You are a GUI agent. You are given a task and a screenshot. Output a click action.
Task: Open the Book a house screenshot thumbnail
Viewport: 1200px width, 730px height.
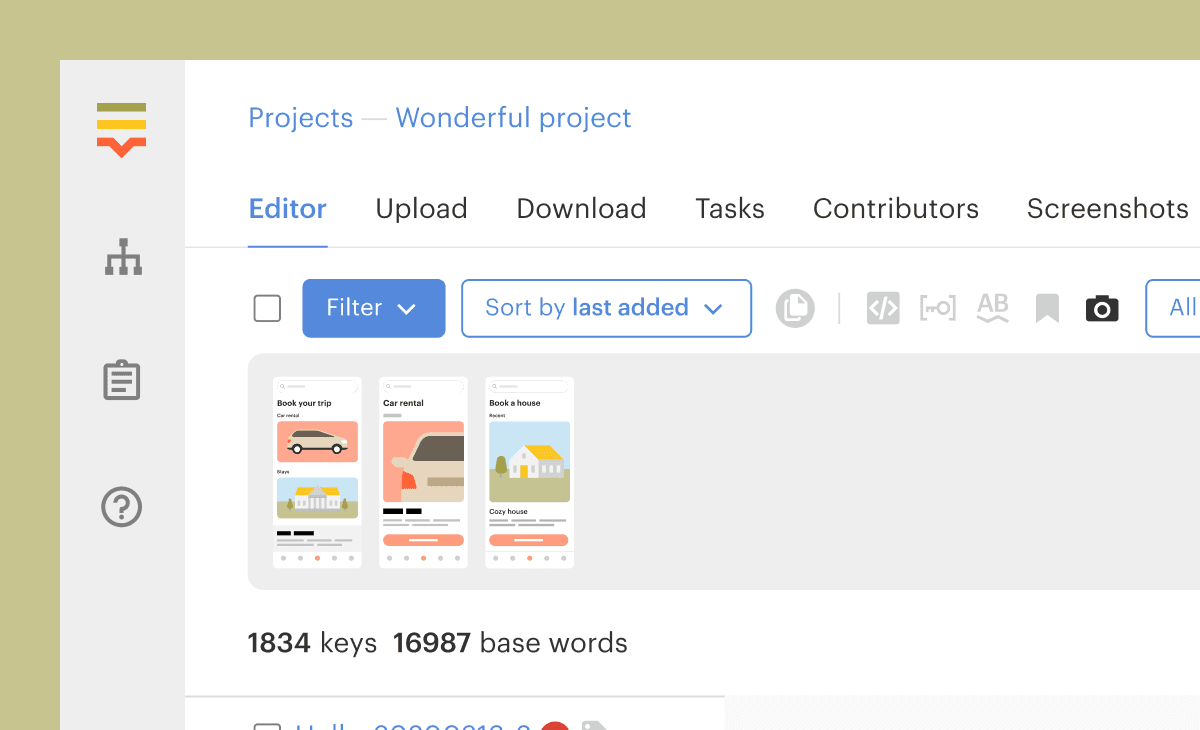click(x=529, y=472)
